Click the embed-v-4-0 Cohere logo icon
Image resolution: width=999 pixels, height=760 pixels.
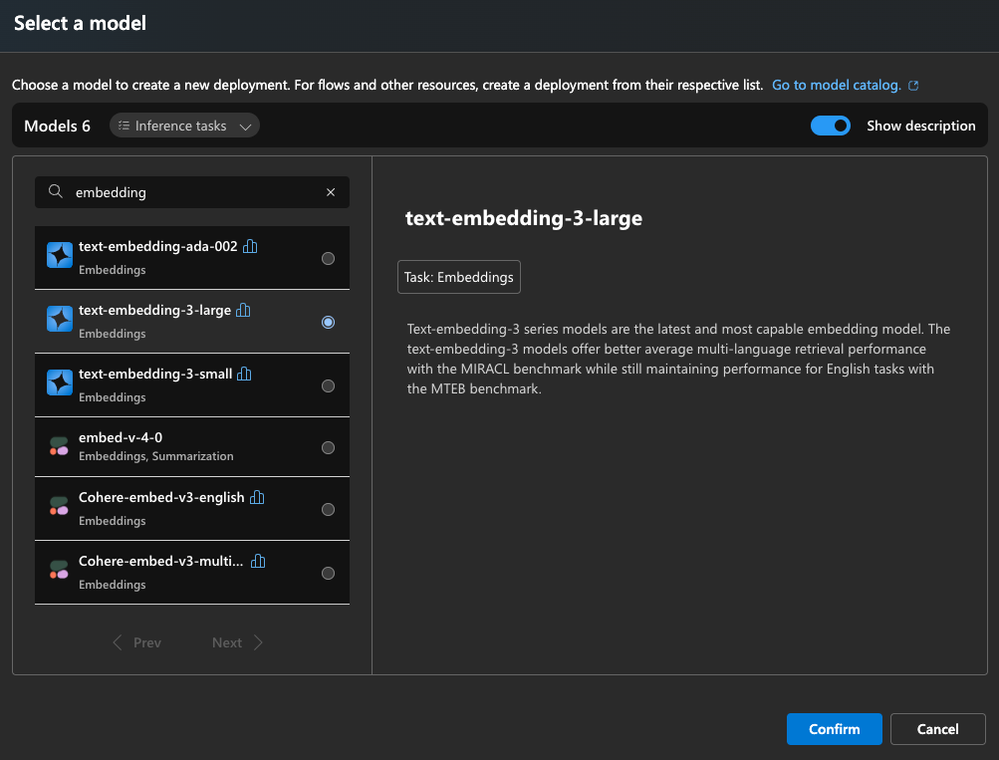click(59, 448)
